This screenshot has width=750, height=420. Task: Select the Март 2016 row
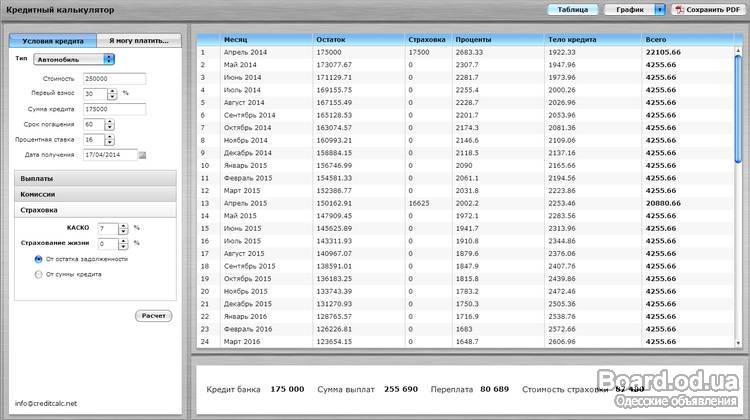(465, 342)
